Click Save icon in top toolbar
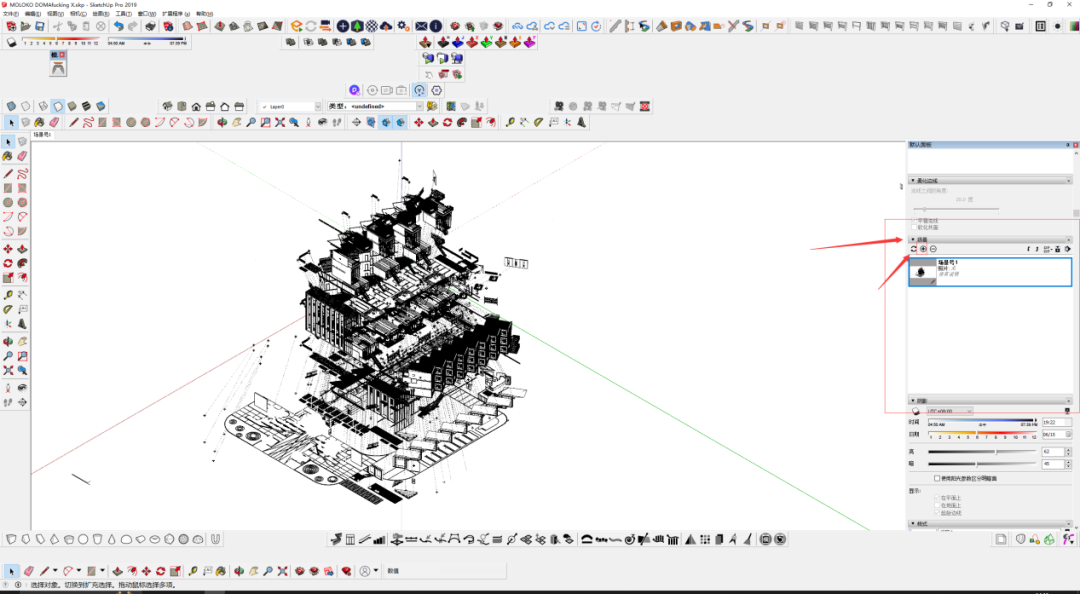The height and width of the screenshot is (594, 1080). (40, 26)
